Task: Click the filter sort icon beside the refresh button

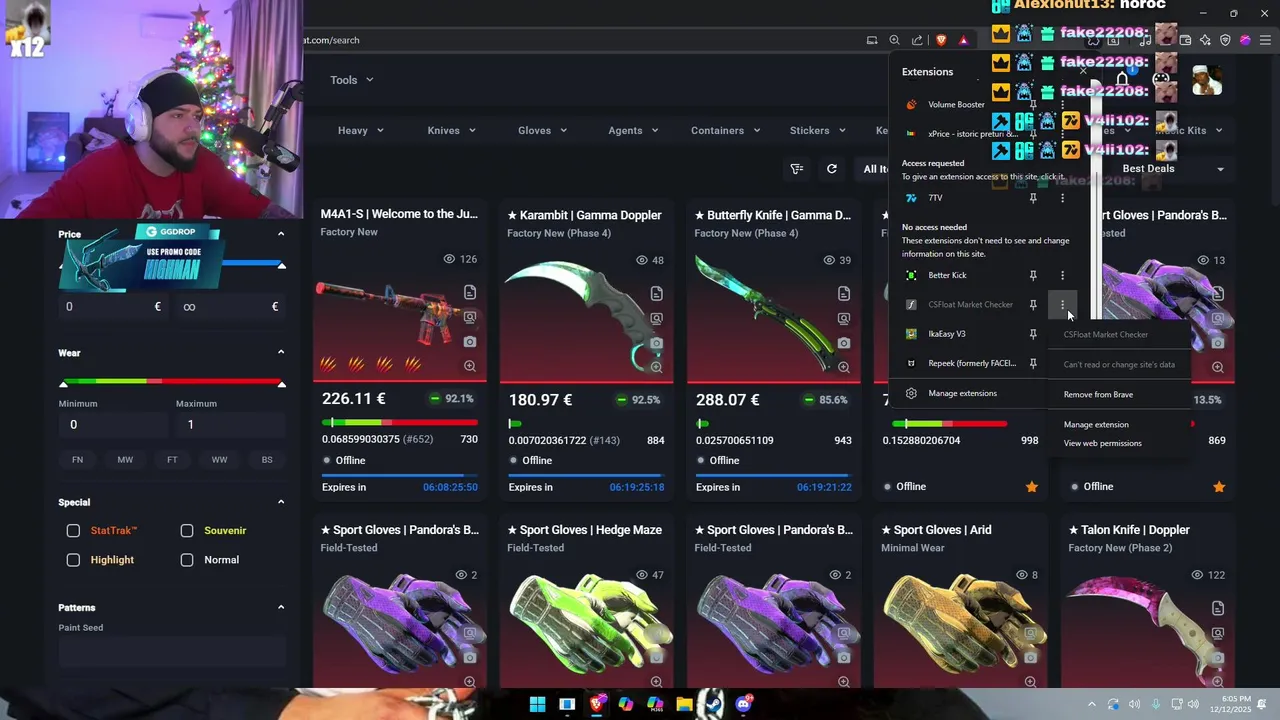Action: point(797,169)
